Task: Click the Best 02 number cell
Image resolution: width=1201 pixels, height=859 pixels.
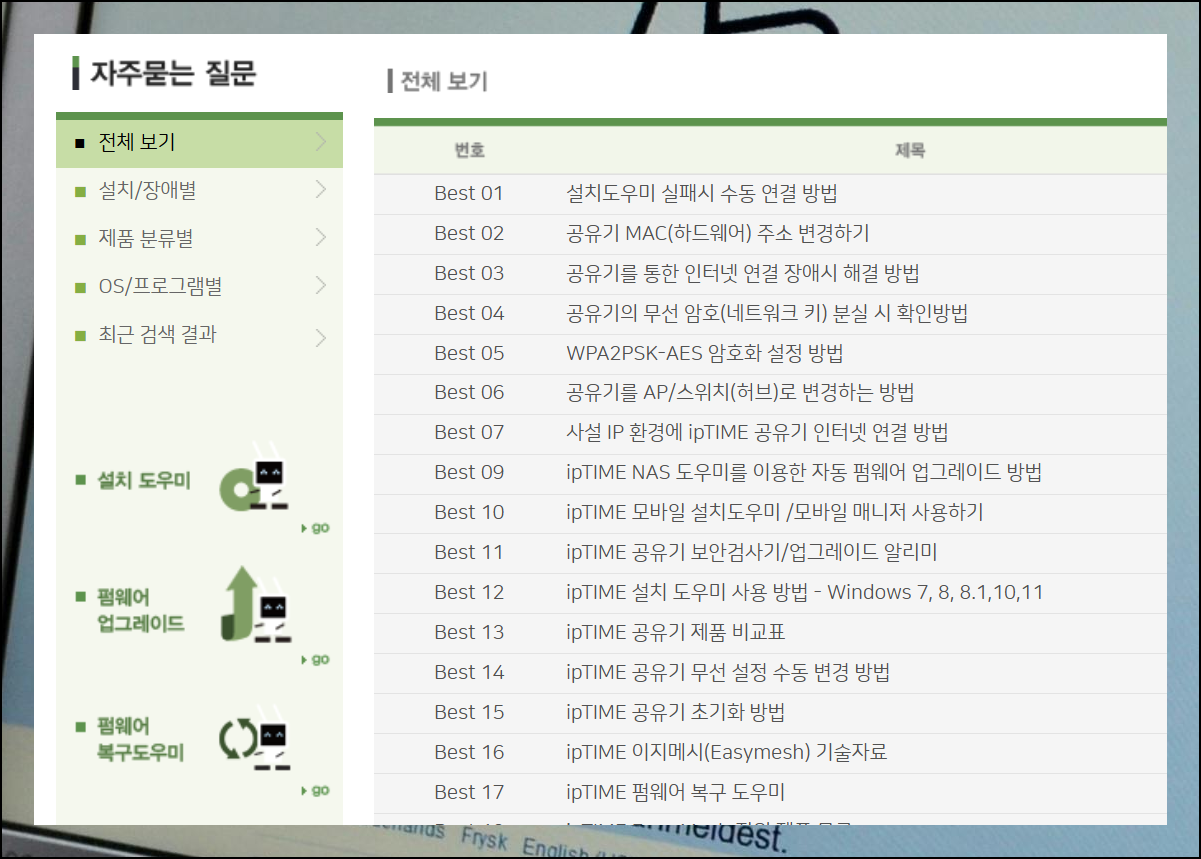Action: coord(469,233)
